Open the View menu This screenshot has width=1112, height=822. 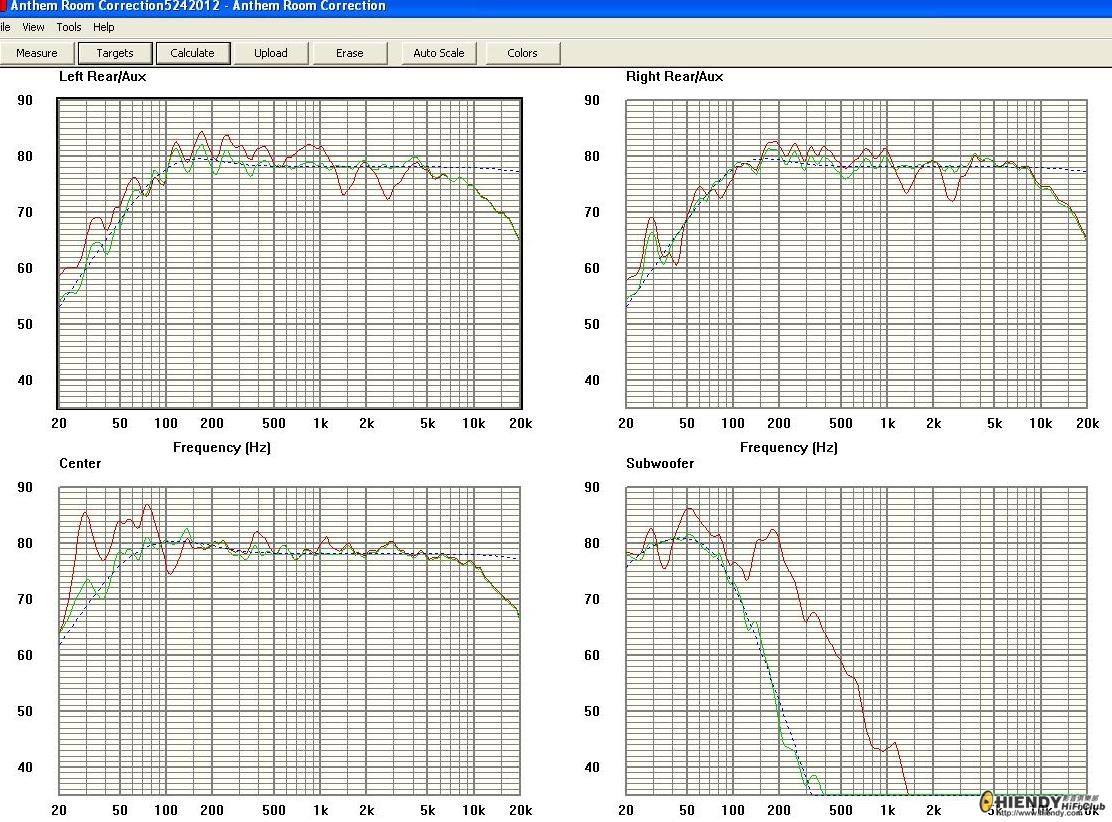(x=33, y=27)
